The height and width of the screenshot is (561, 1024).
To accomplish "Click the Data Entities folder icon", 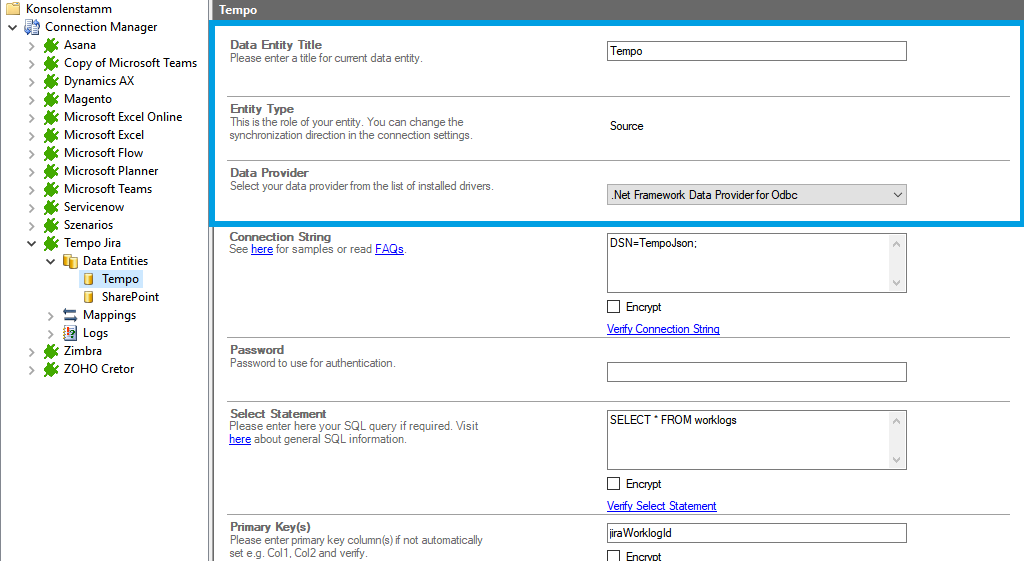I will [70, 261].
